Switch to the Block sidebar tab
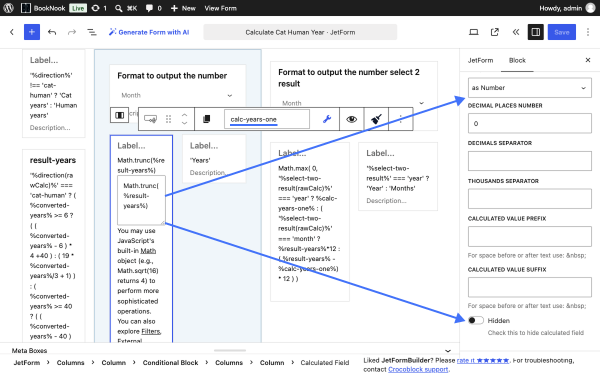The image size is (600, 375). click(517, 60)
